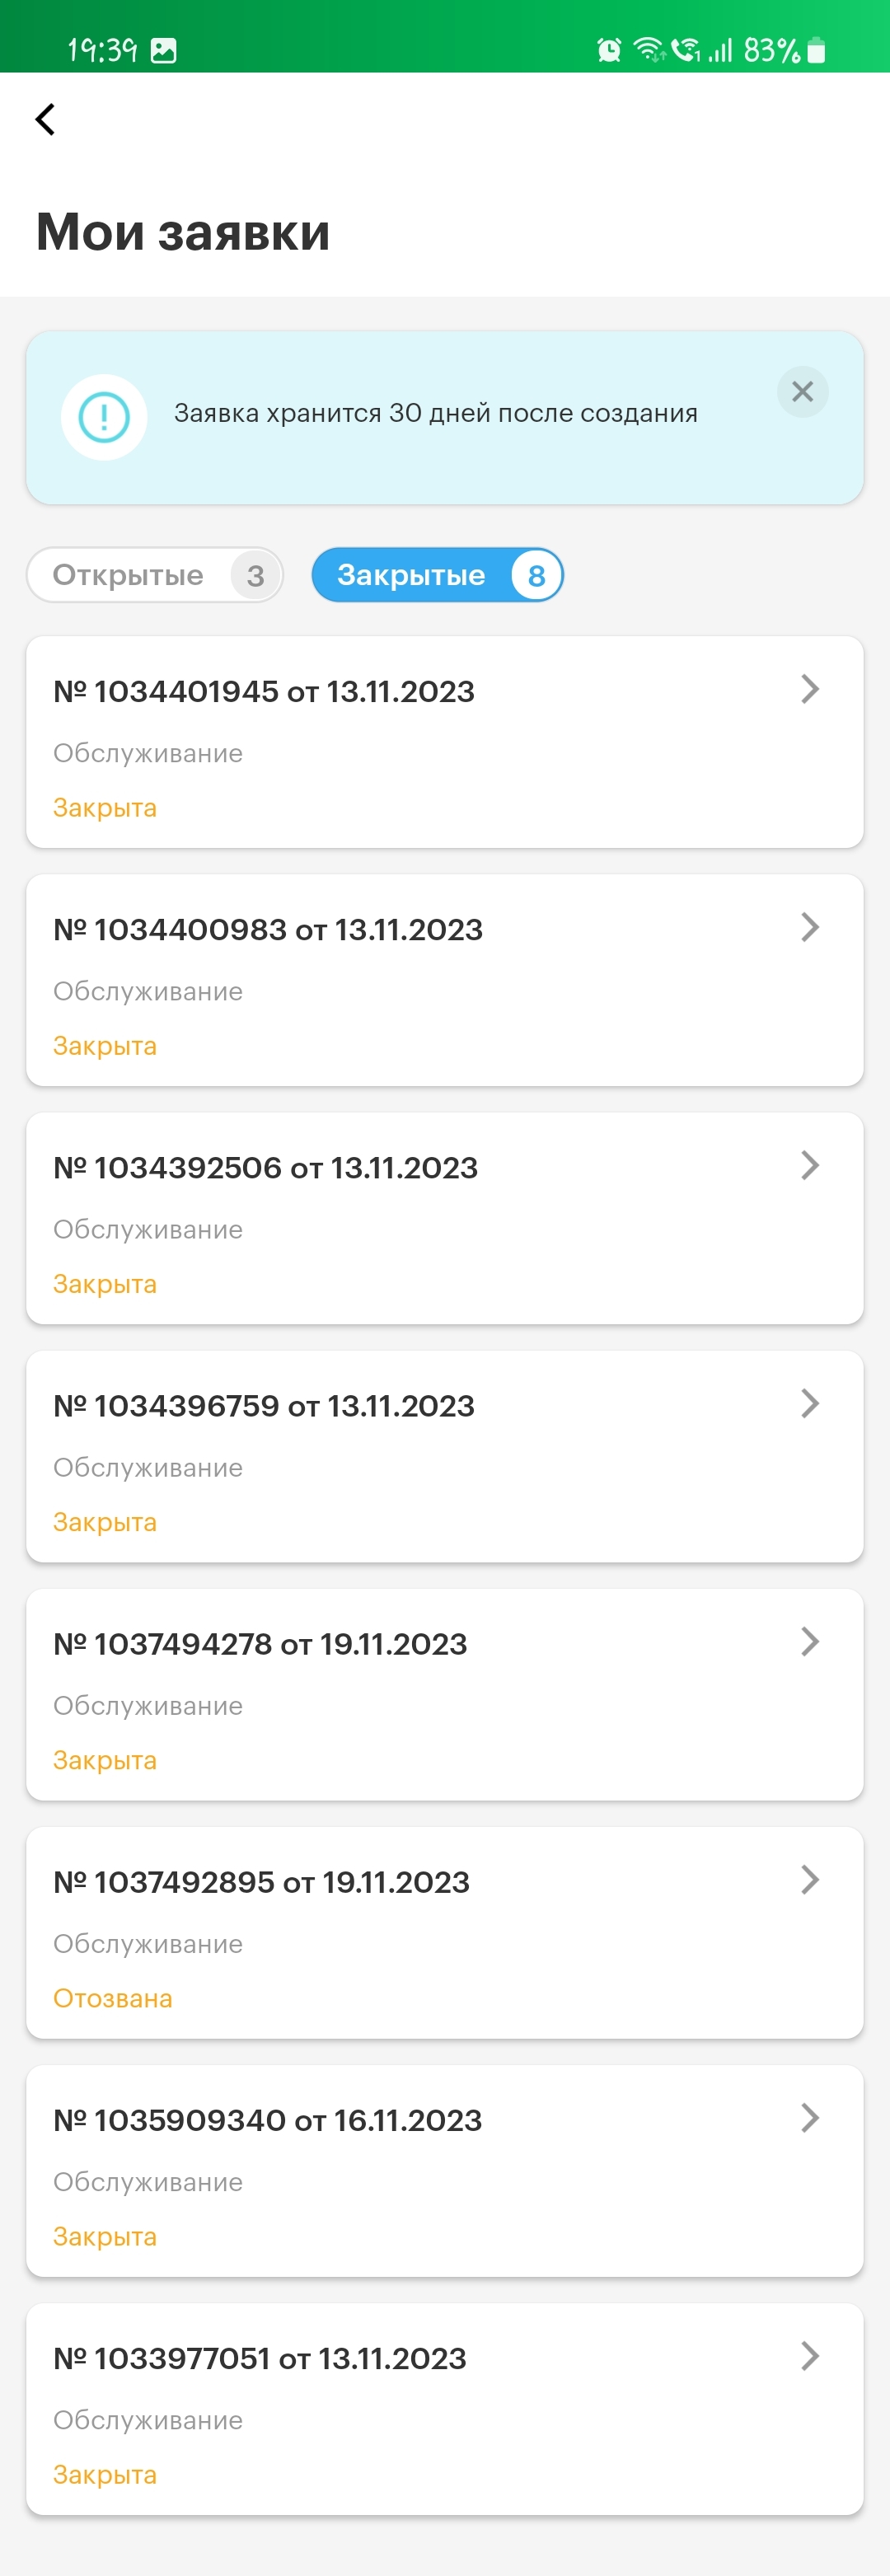Tap the battery indicator in status bar
This screenshot has height=2576, width=890.
coord(816,49)
